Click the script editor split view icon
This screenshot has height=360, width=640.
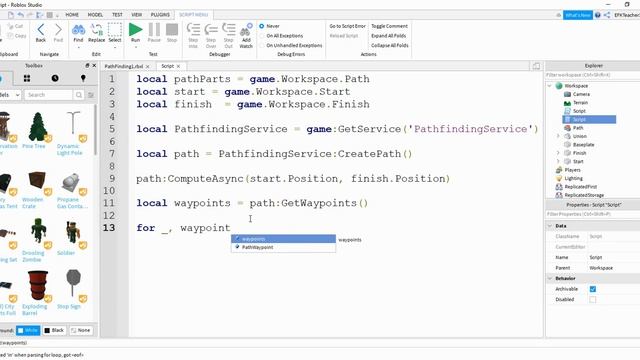(x=536, y=66)
